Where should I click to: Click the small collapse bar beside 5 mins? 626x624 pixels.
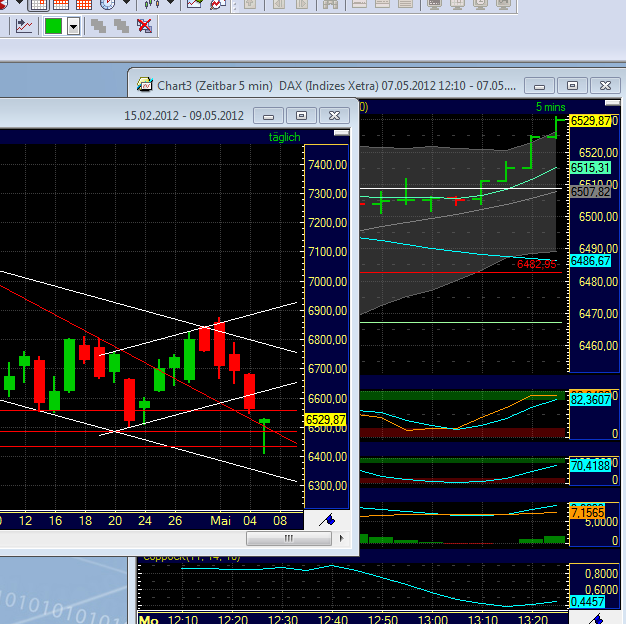click(x=612, y=103)
